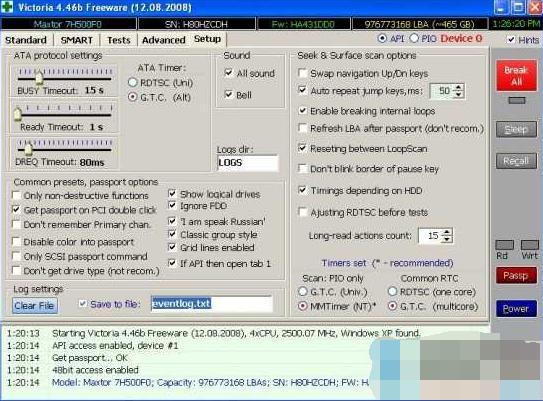
Task: Toggle the Bell sound checkbox
Action: tap(229, 95)
